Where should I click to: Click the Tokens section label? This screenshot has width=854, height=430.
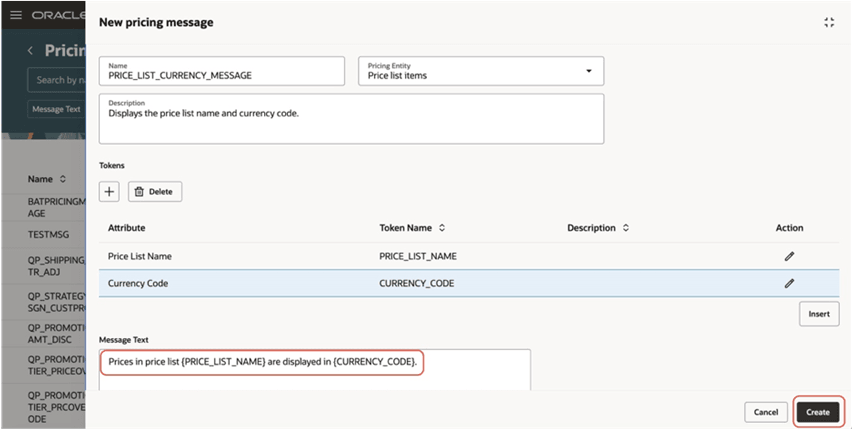click(112, 165)
